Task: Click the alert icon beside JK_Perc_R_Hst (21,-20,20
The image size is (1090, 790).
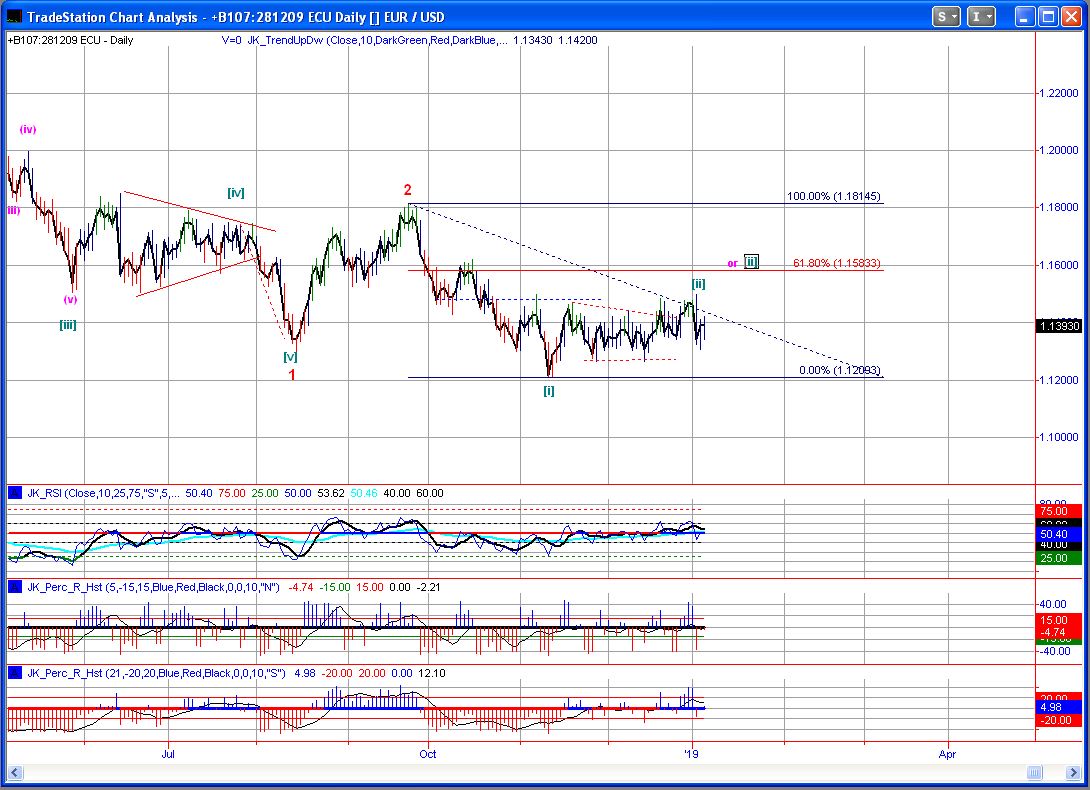Action: point(15,673)
